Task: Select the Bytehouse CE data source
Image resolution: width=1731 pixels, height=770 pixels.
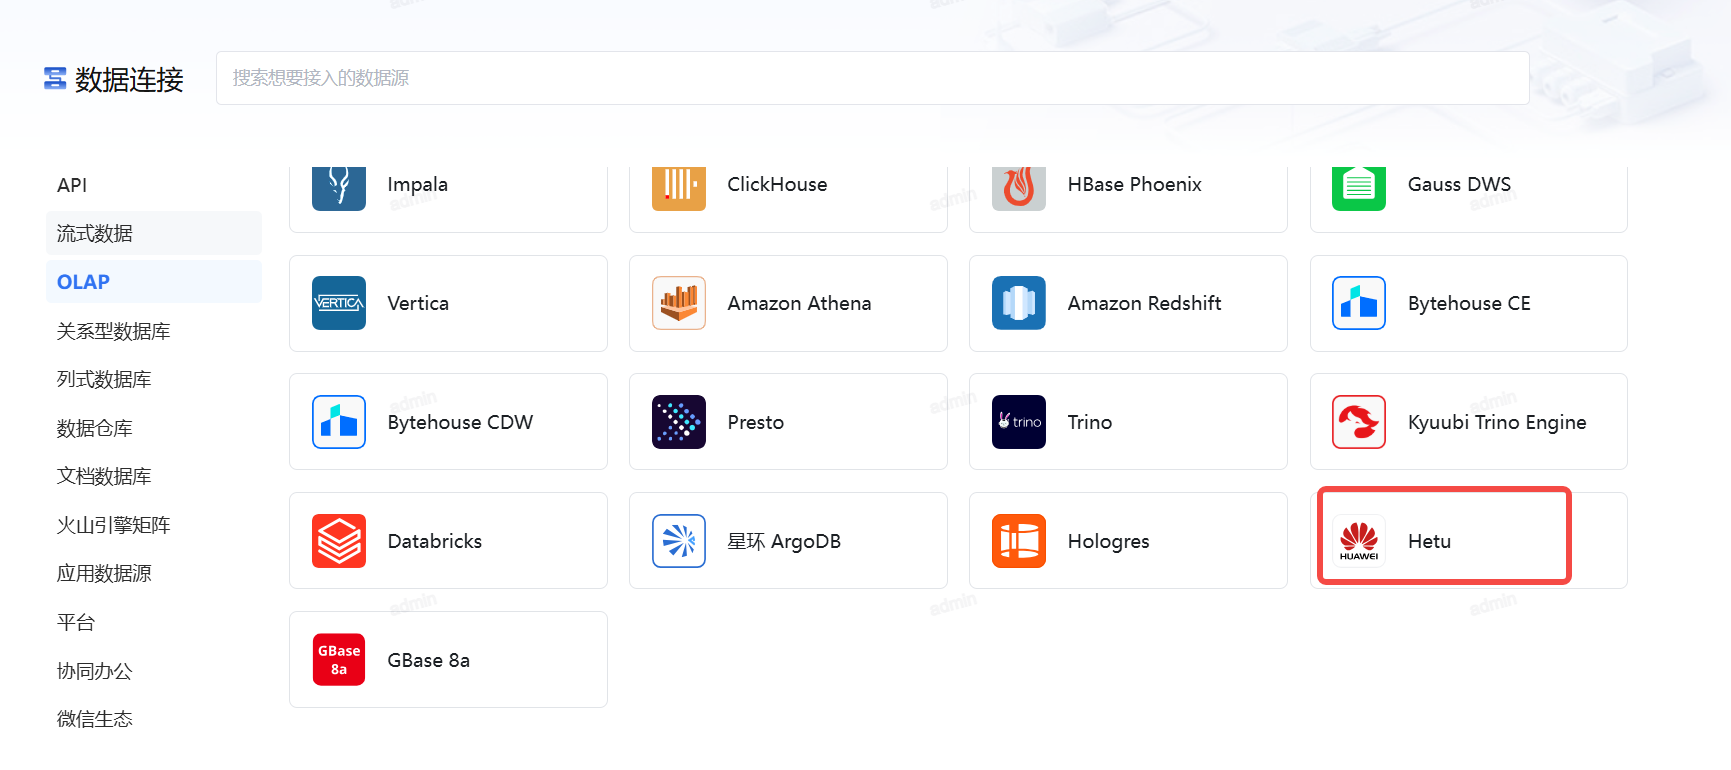Action: [x=1468, y=303]
